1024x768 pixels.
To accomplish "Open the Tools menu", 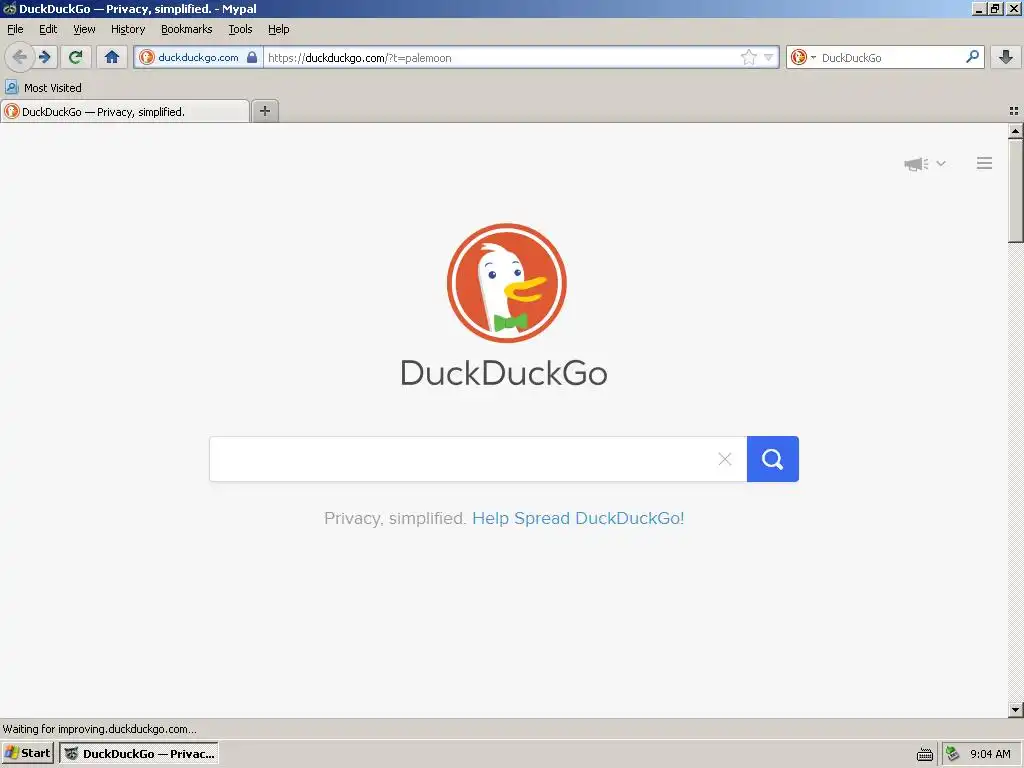I will (x=240, y=29).
